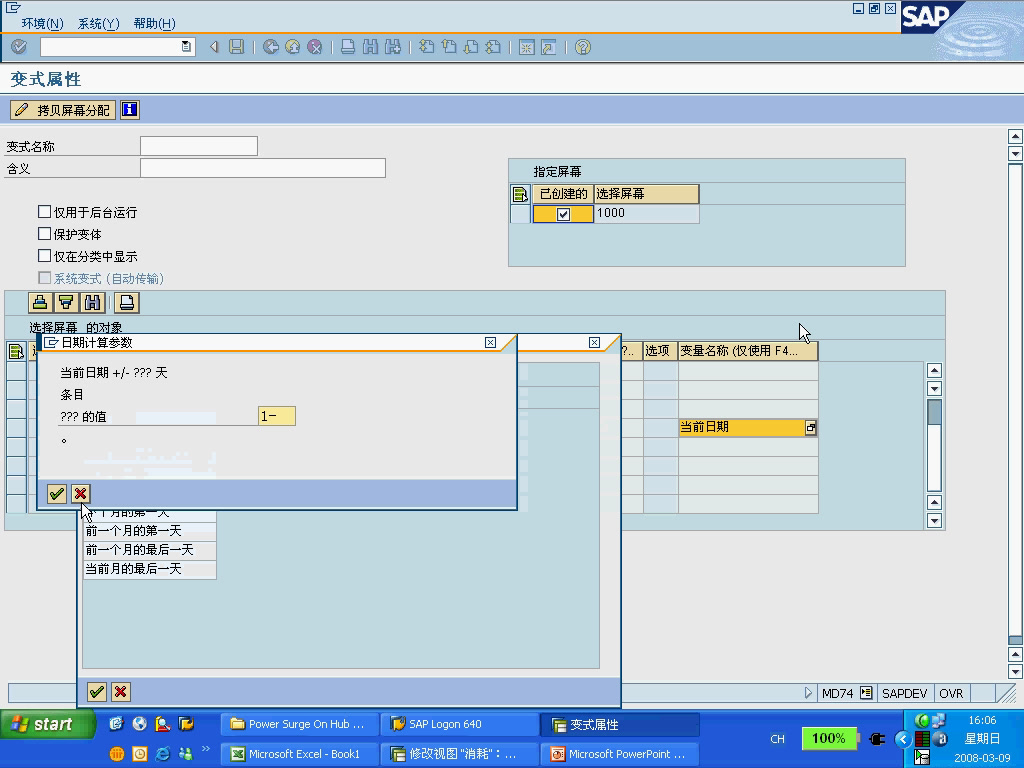Toggle the checkbox for screen 1000
This screenshot has width=1024, height=768.
point(561,213)
